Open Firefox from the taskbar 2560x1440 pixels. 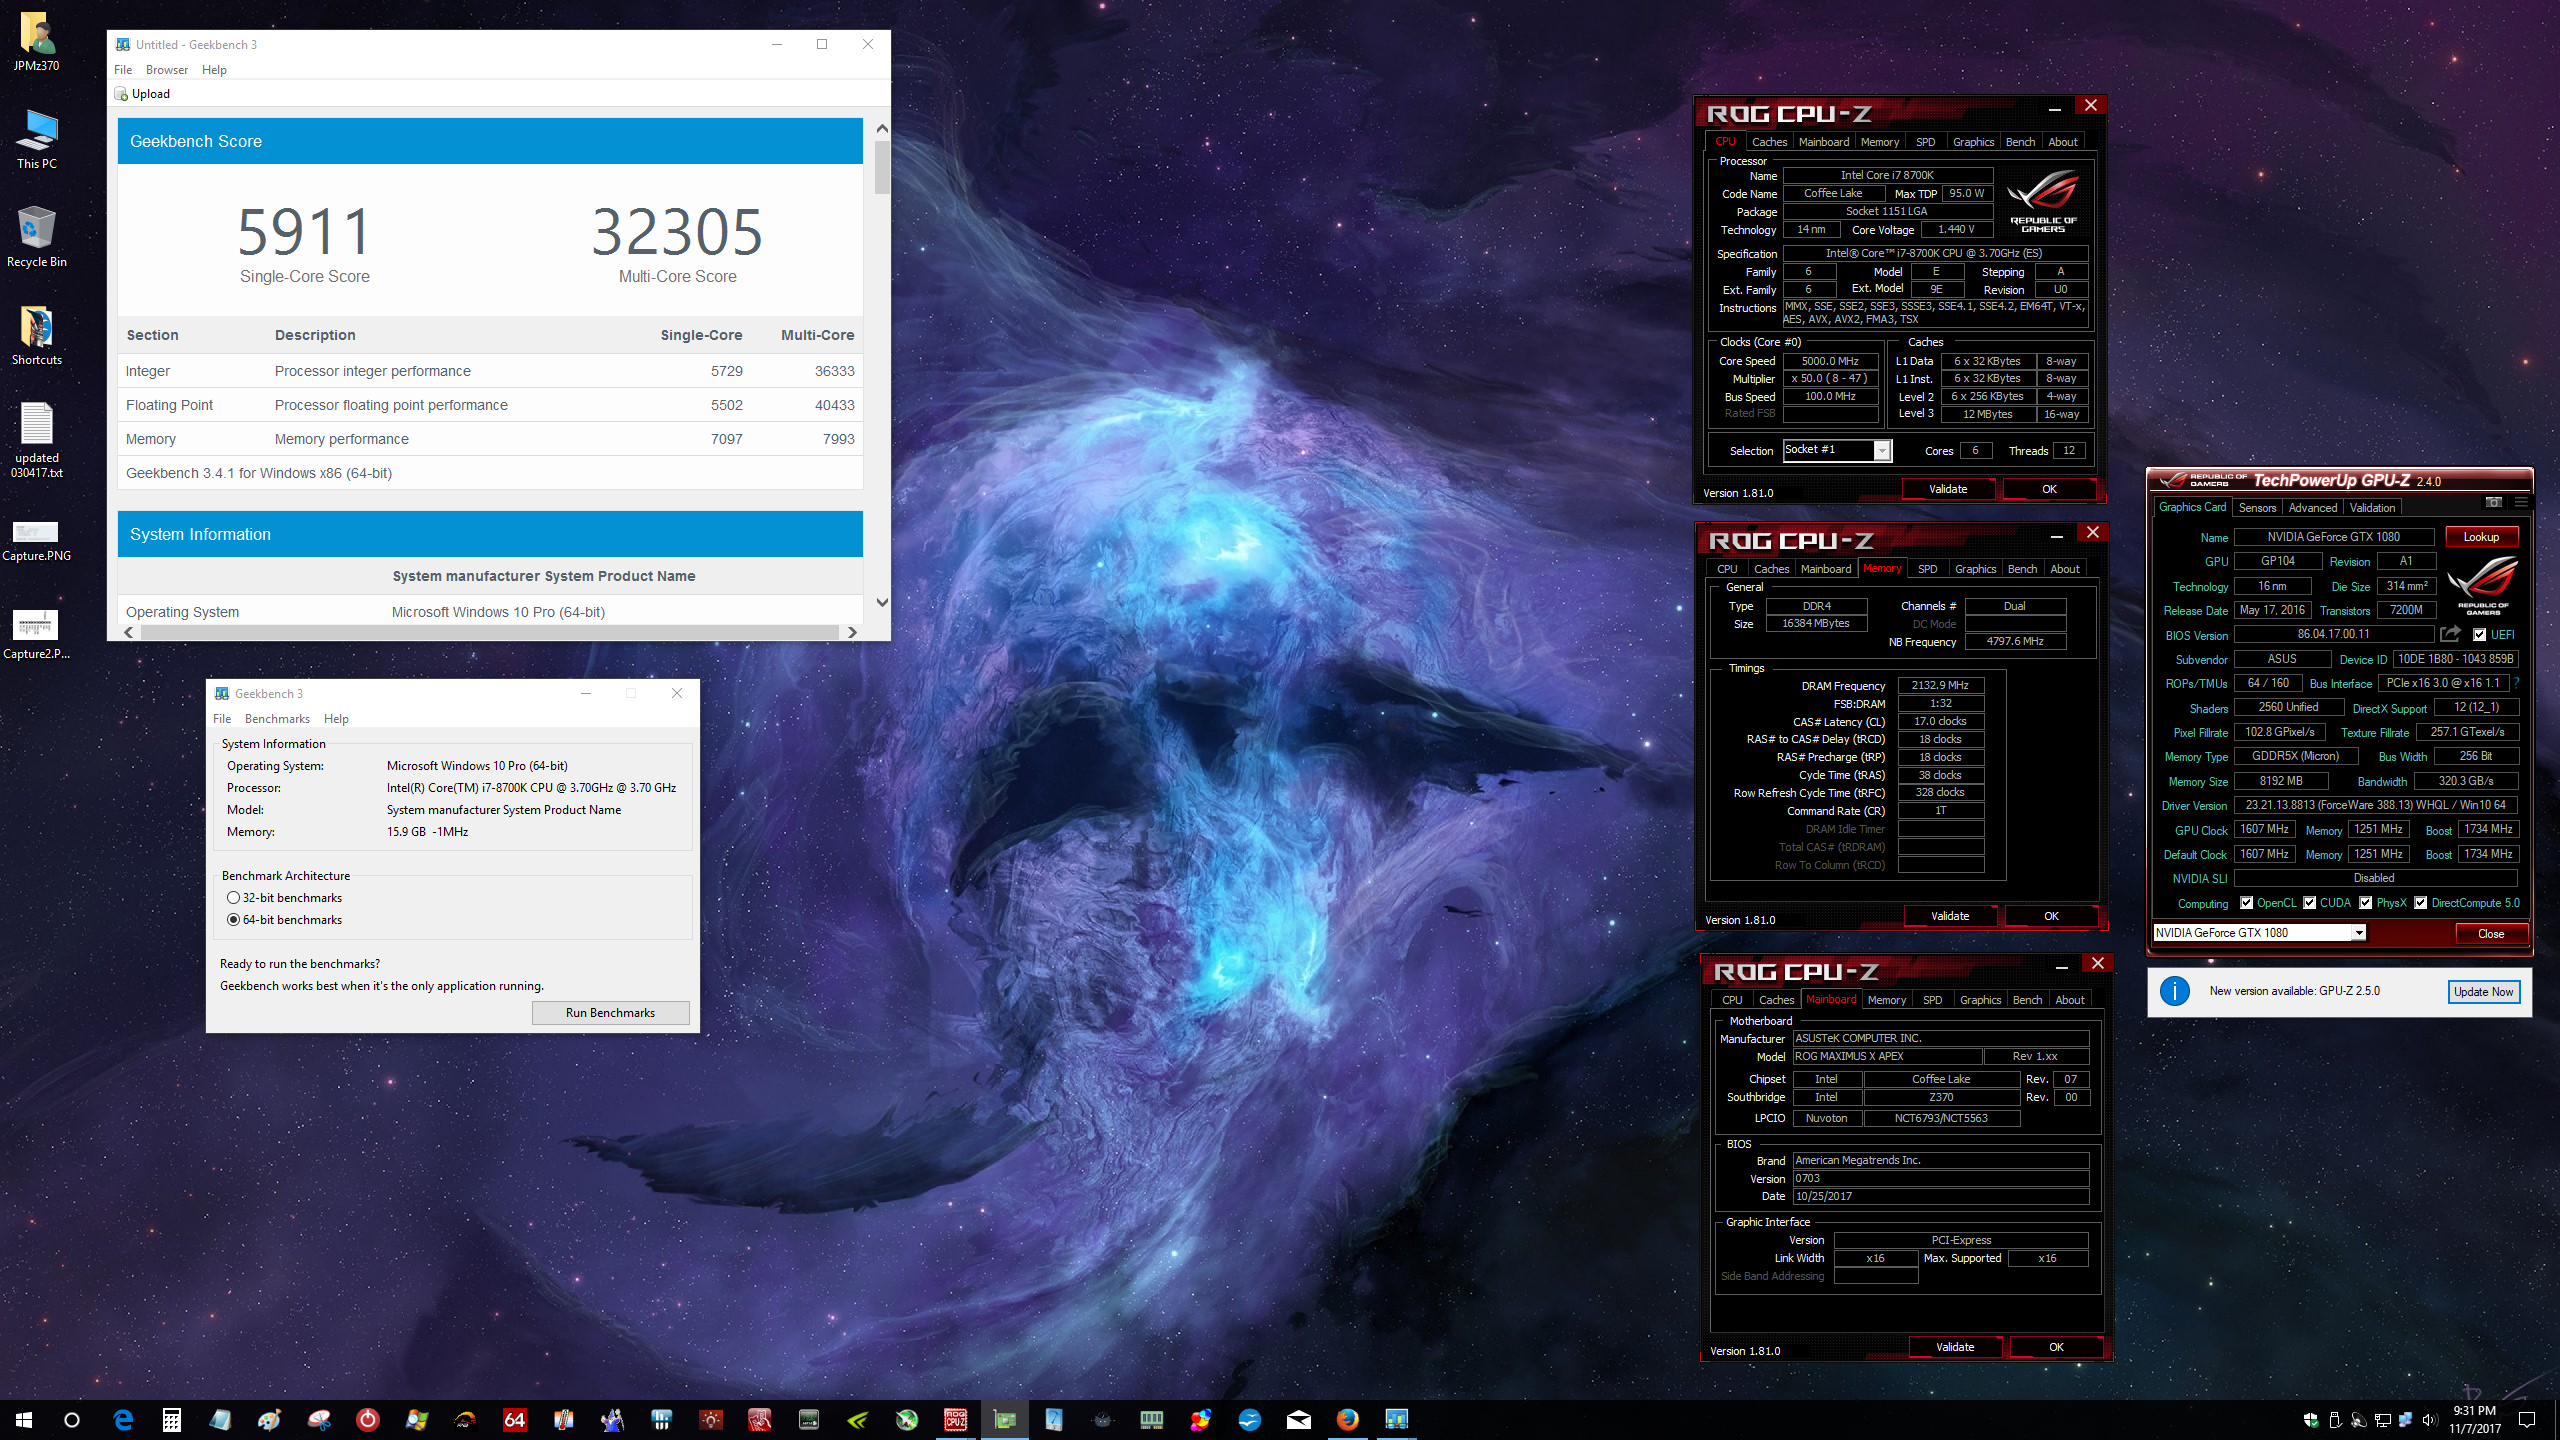point(1348,1420)
